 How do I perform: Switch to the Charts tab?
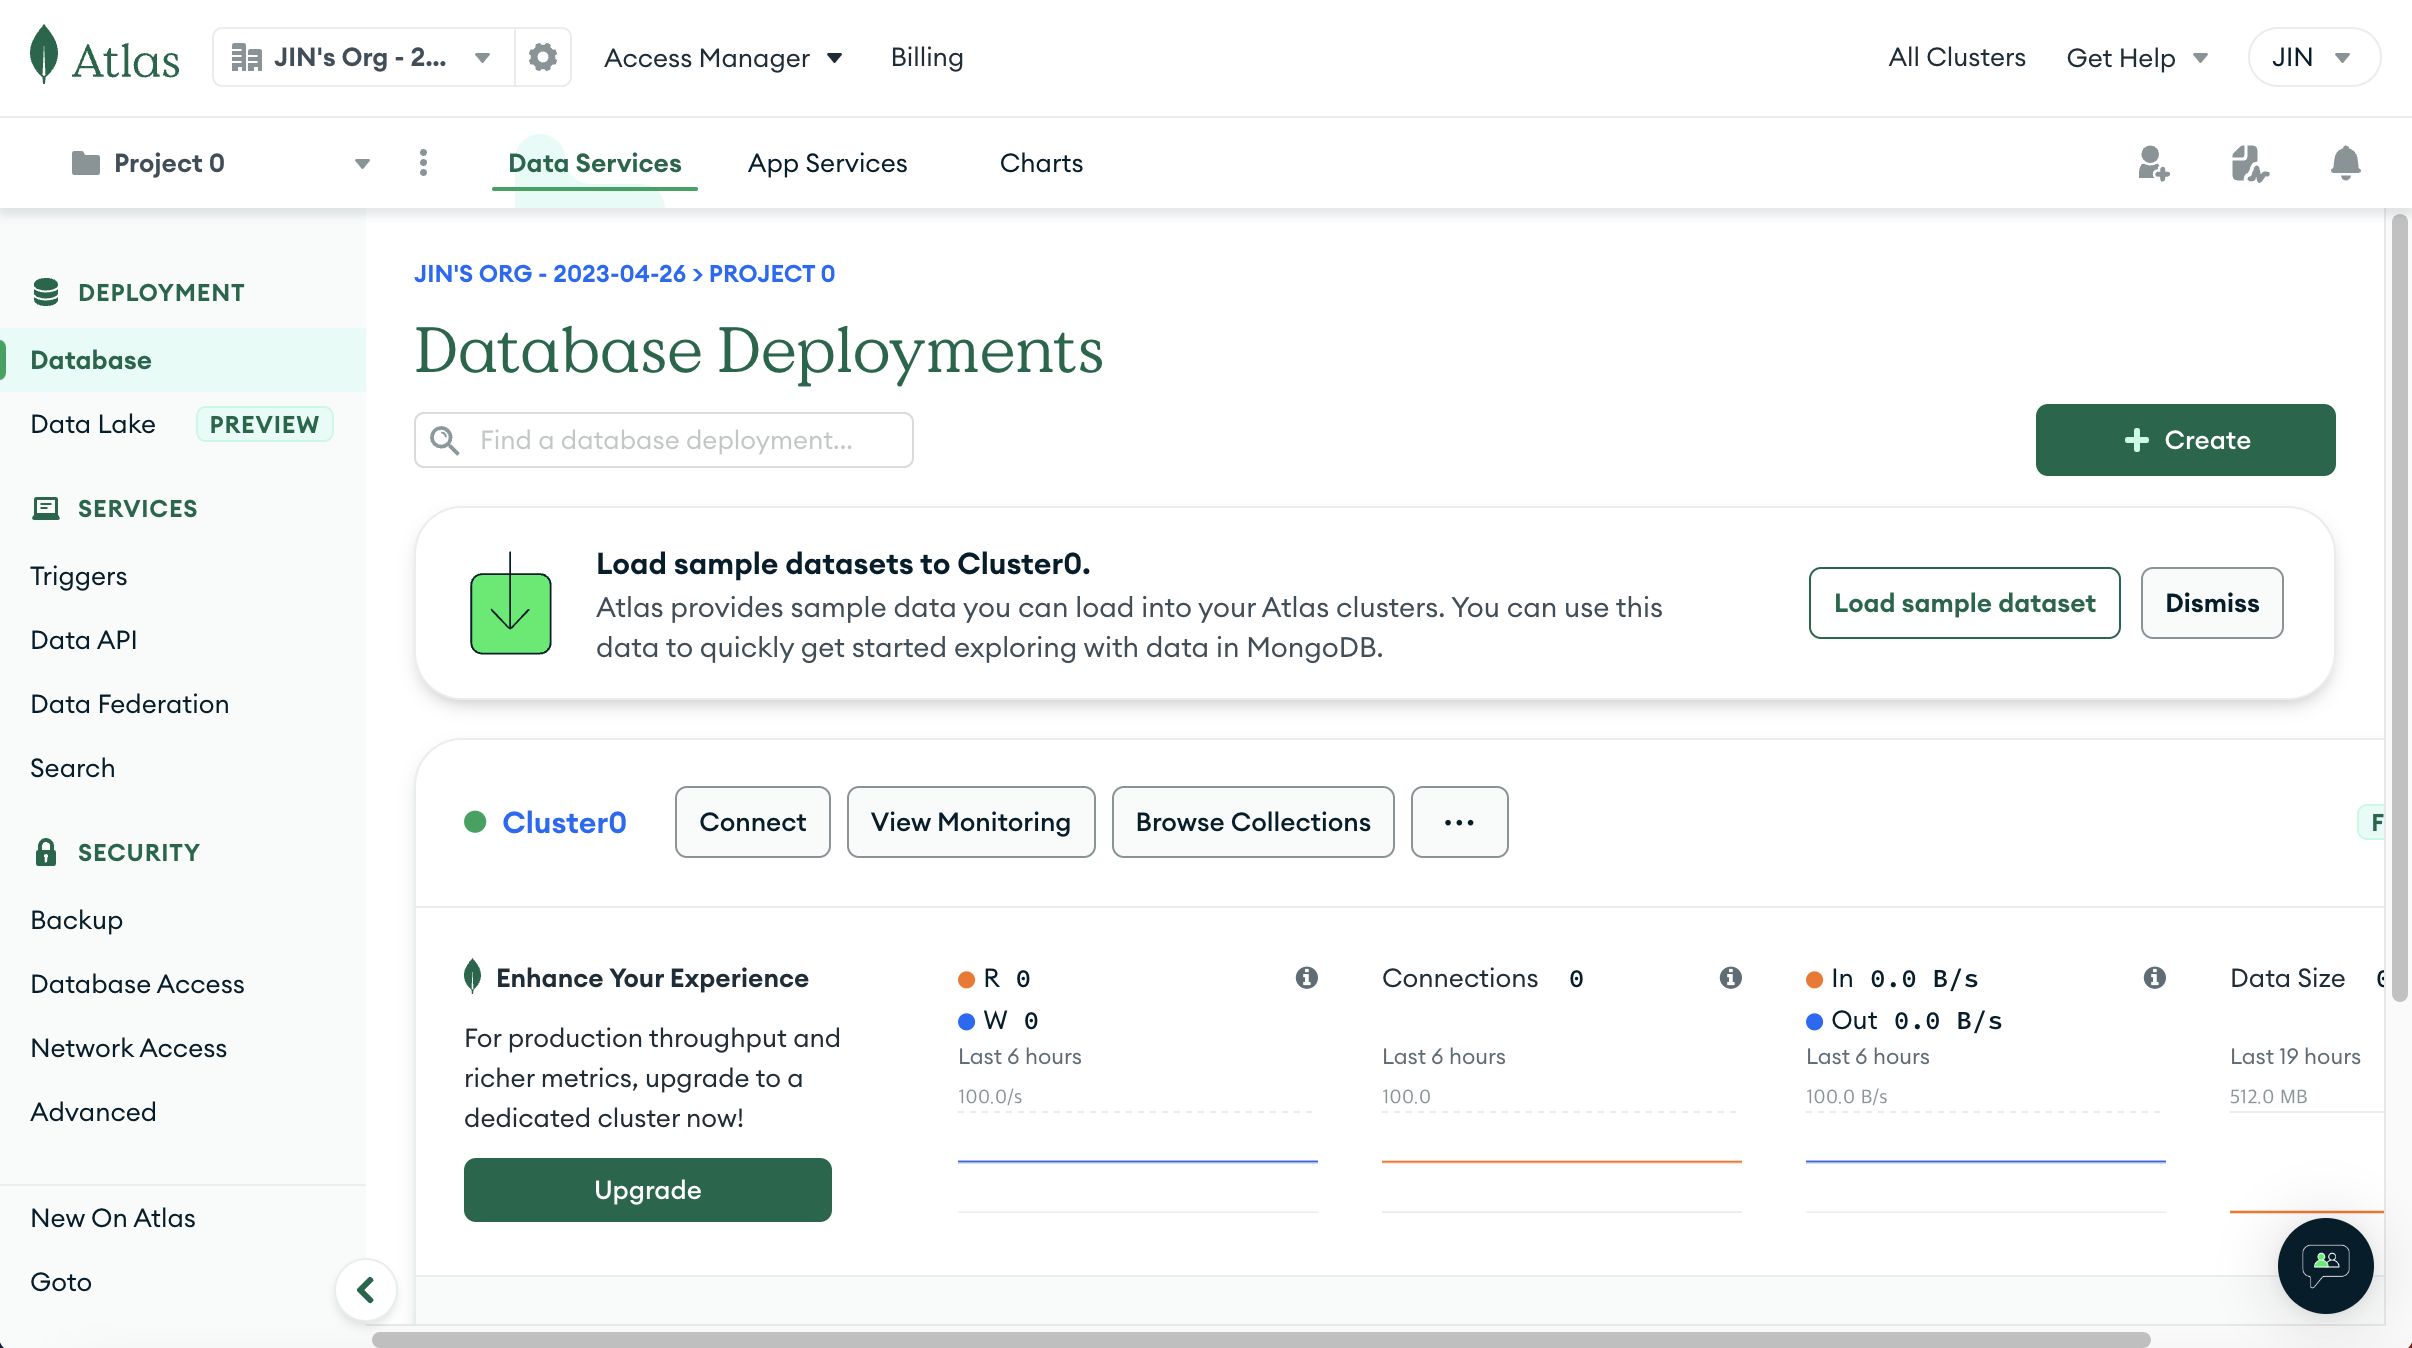(x=1041, y=163)
